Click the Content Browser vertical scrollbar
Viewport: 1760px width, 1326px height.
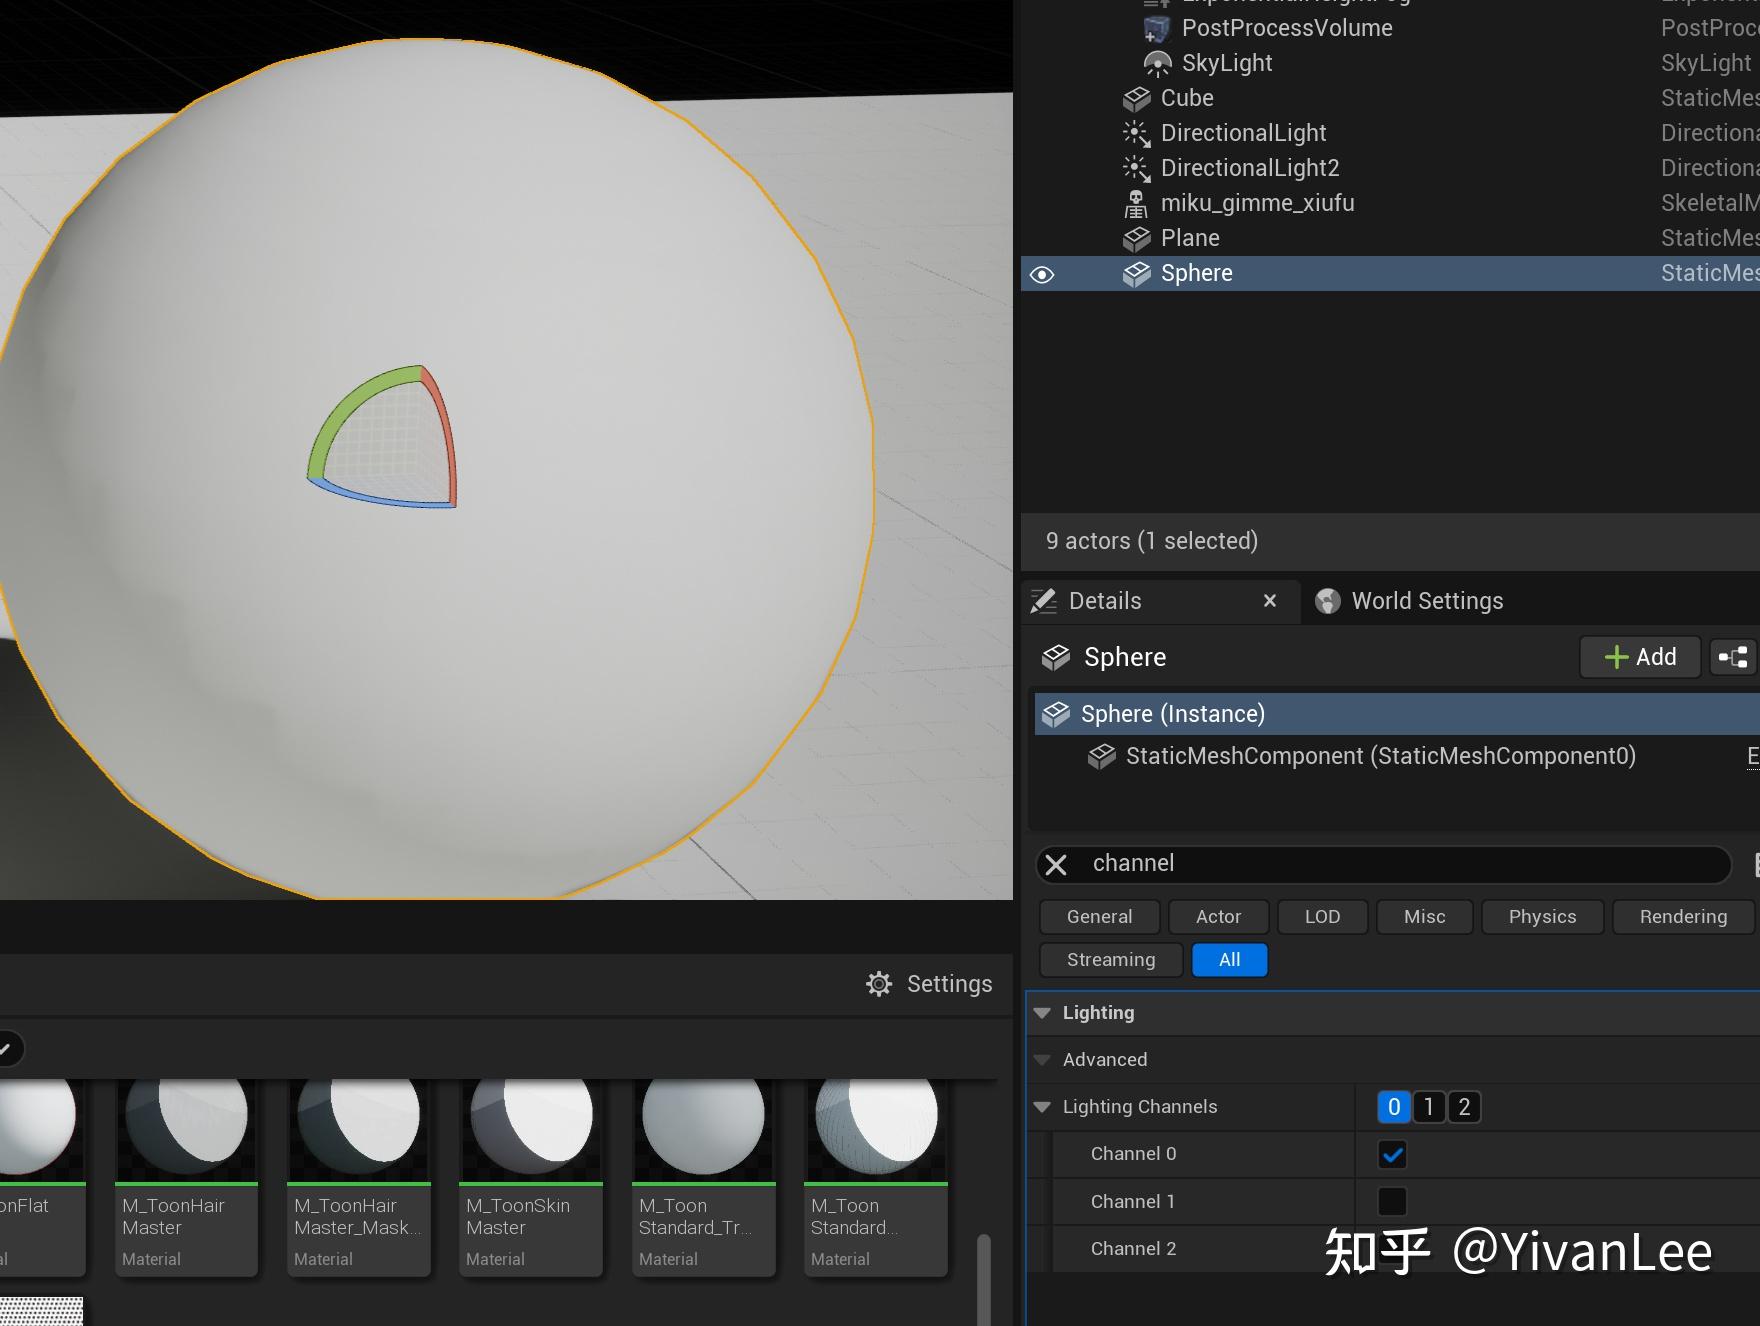click(984, 1278)
